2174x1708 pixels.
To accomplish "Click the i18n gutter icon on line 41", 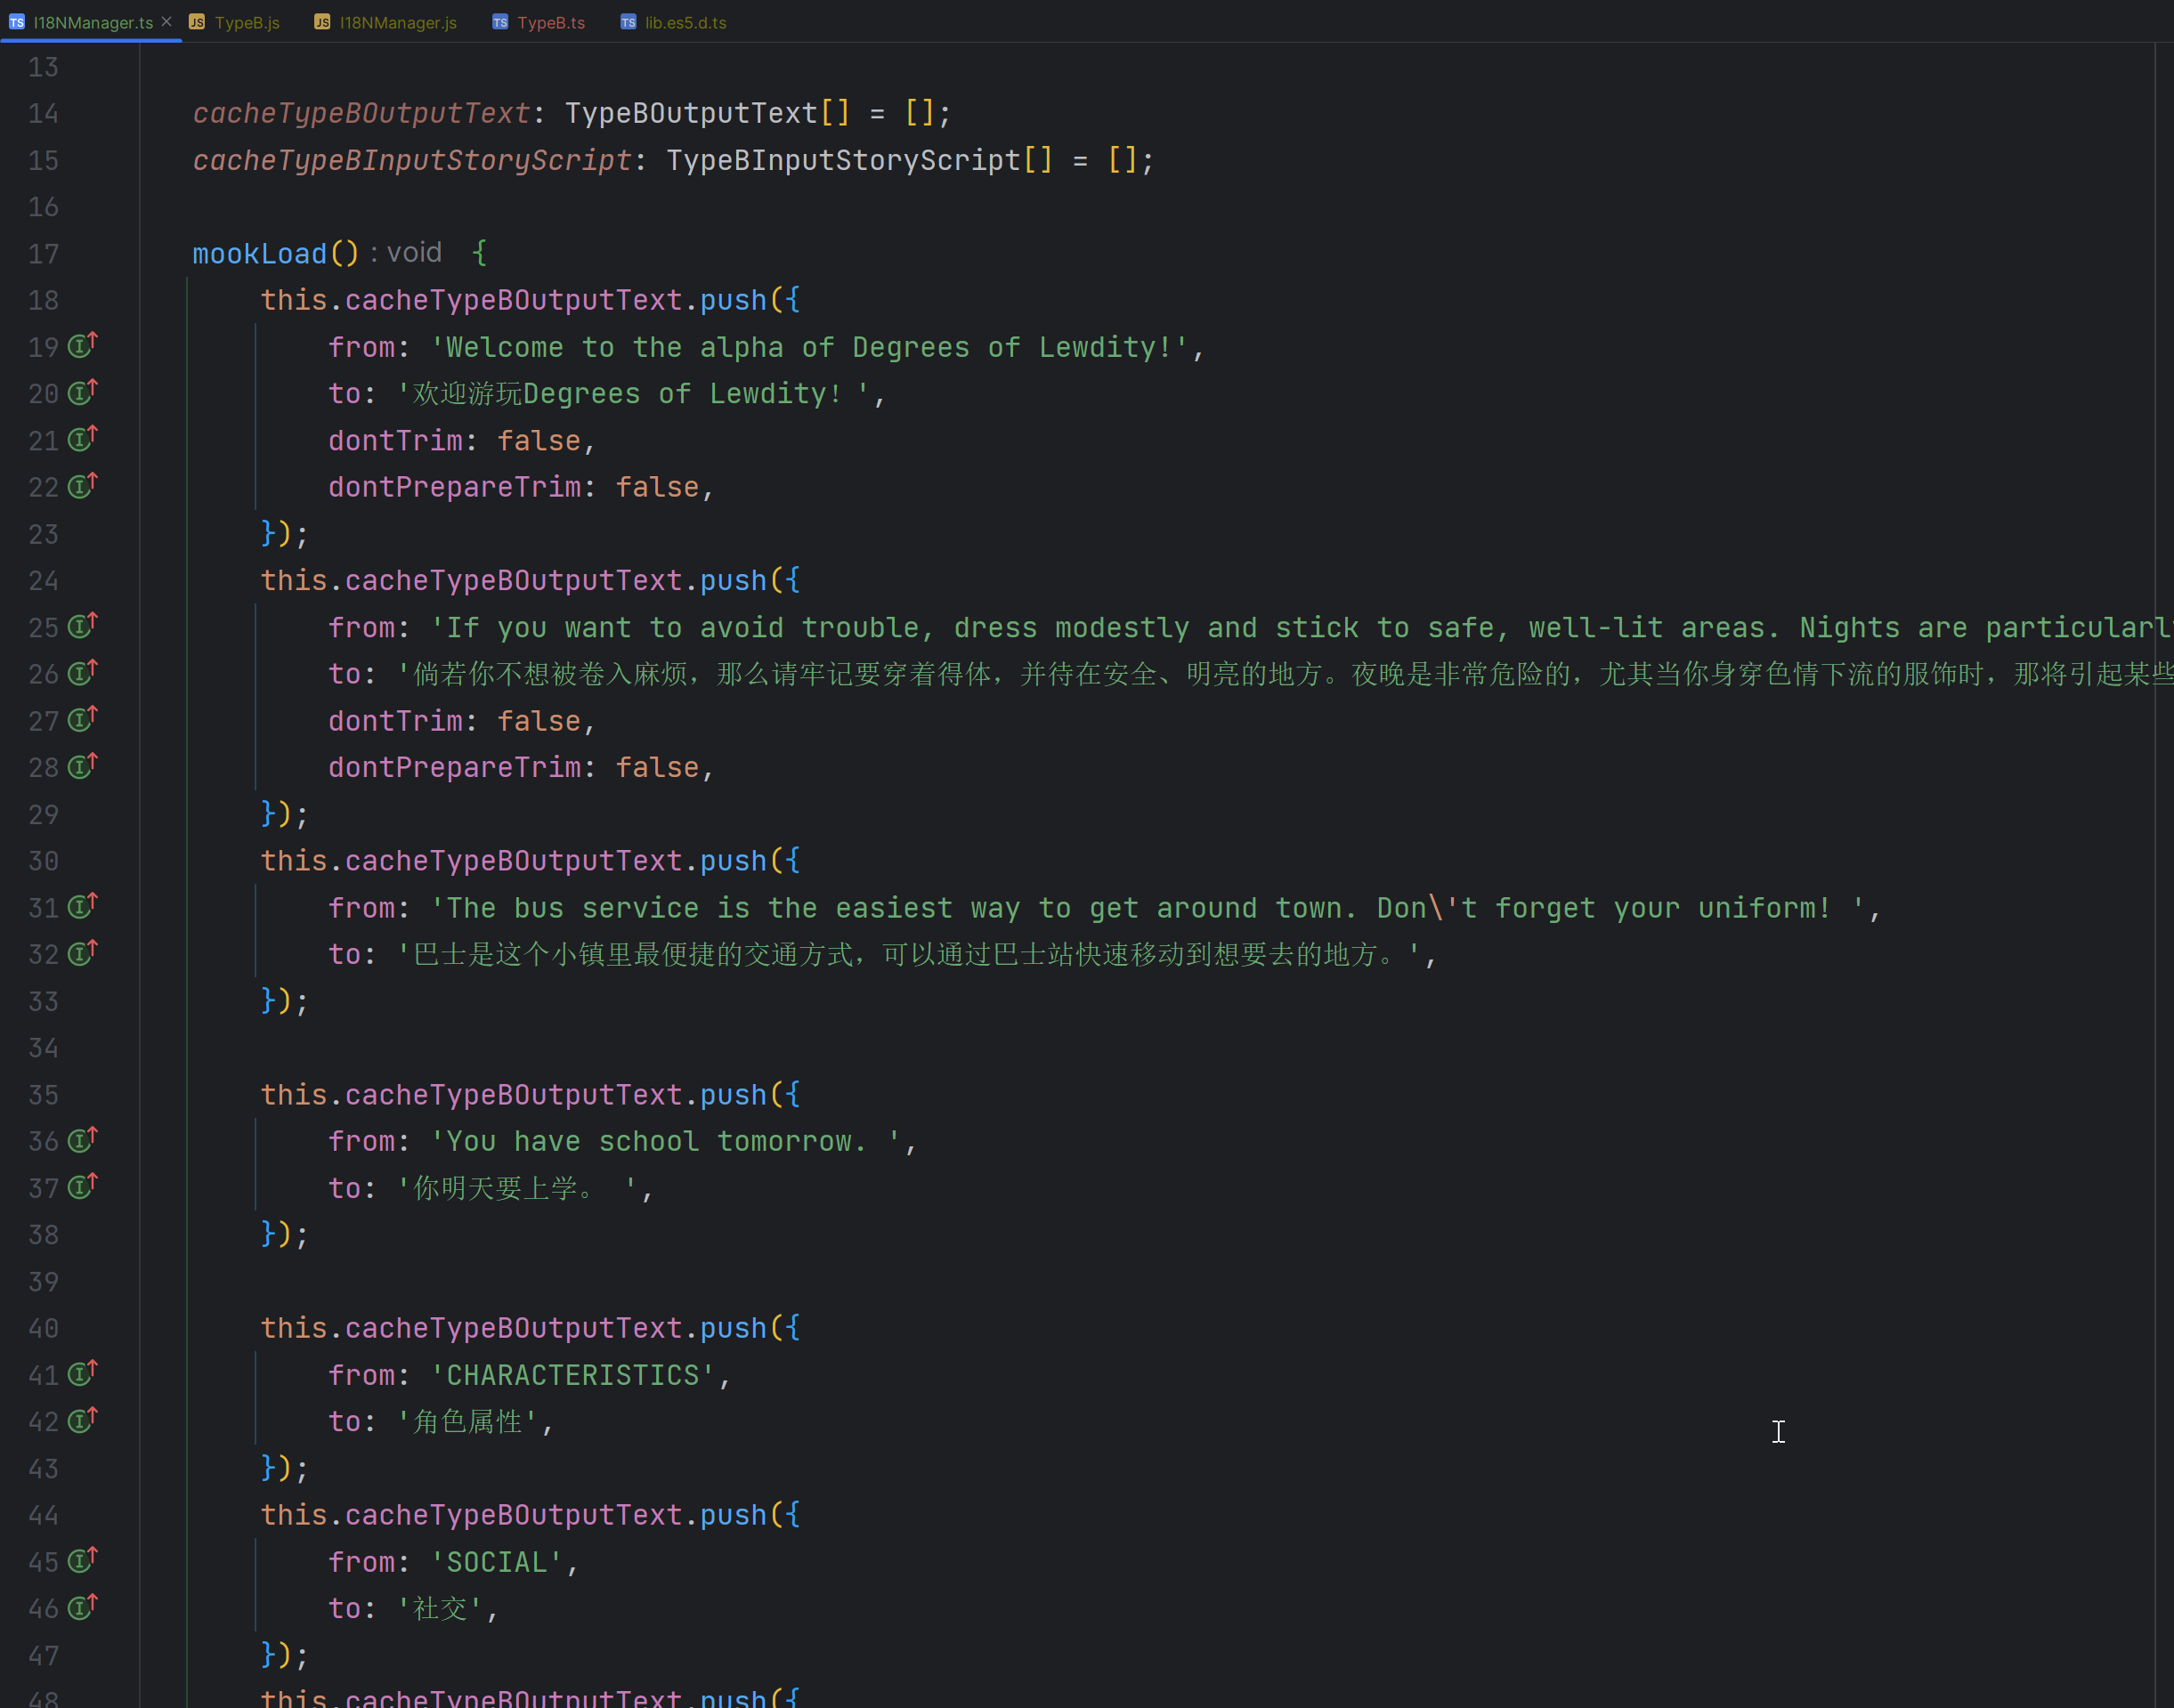I will tap(82, 1375).
